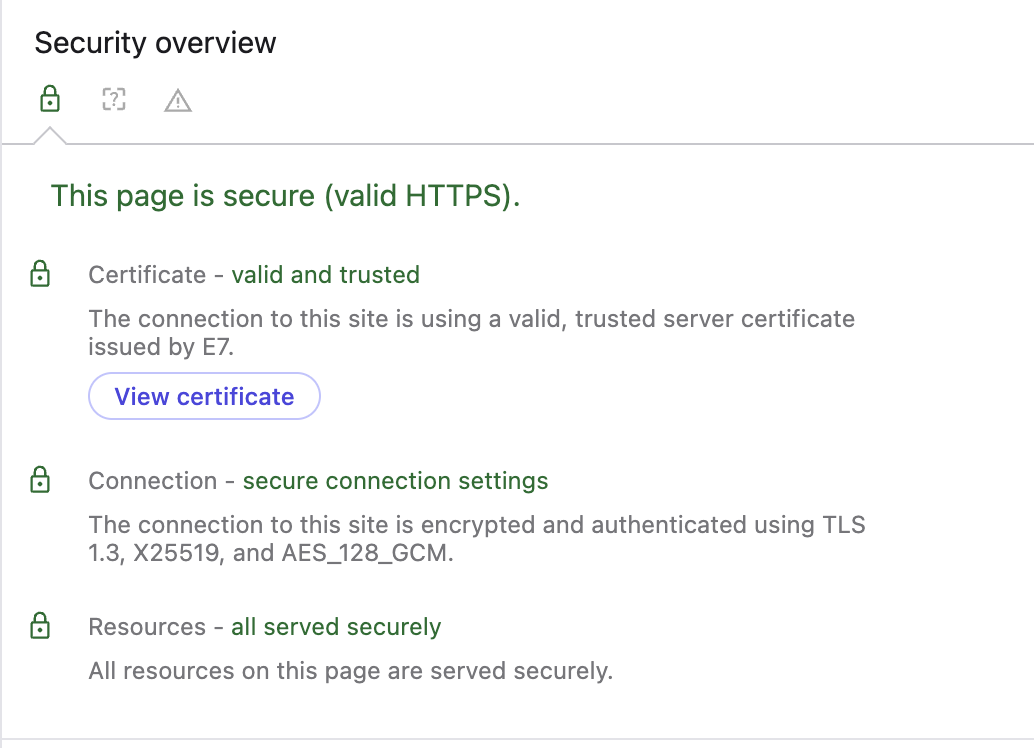This screenshot has height=748, width=1034.
Task: Click the valid and trusted status text
Action: point(325,274)
